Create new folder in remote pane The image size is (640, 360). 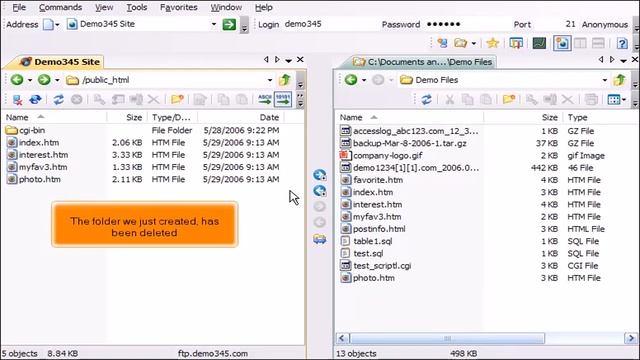[177, 99]
